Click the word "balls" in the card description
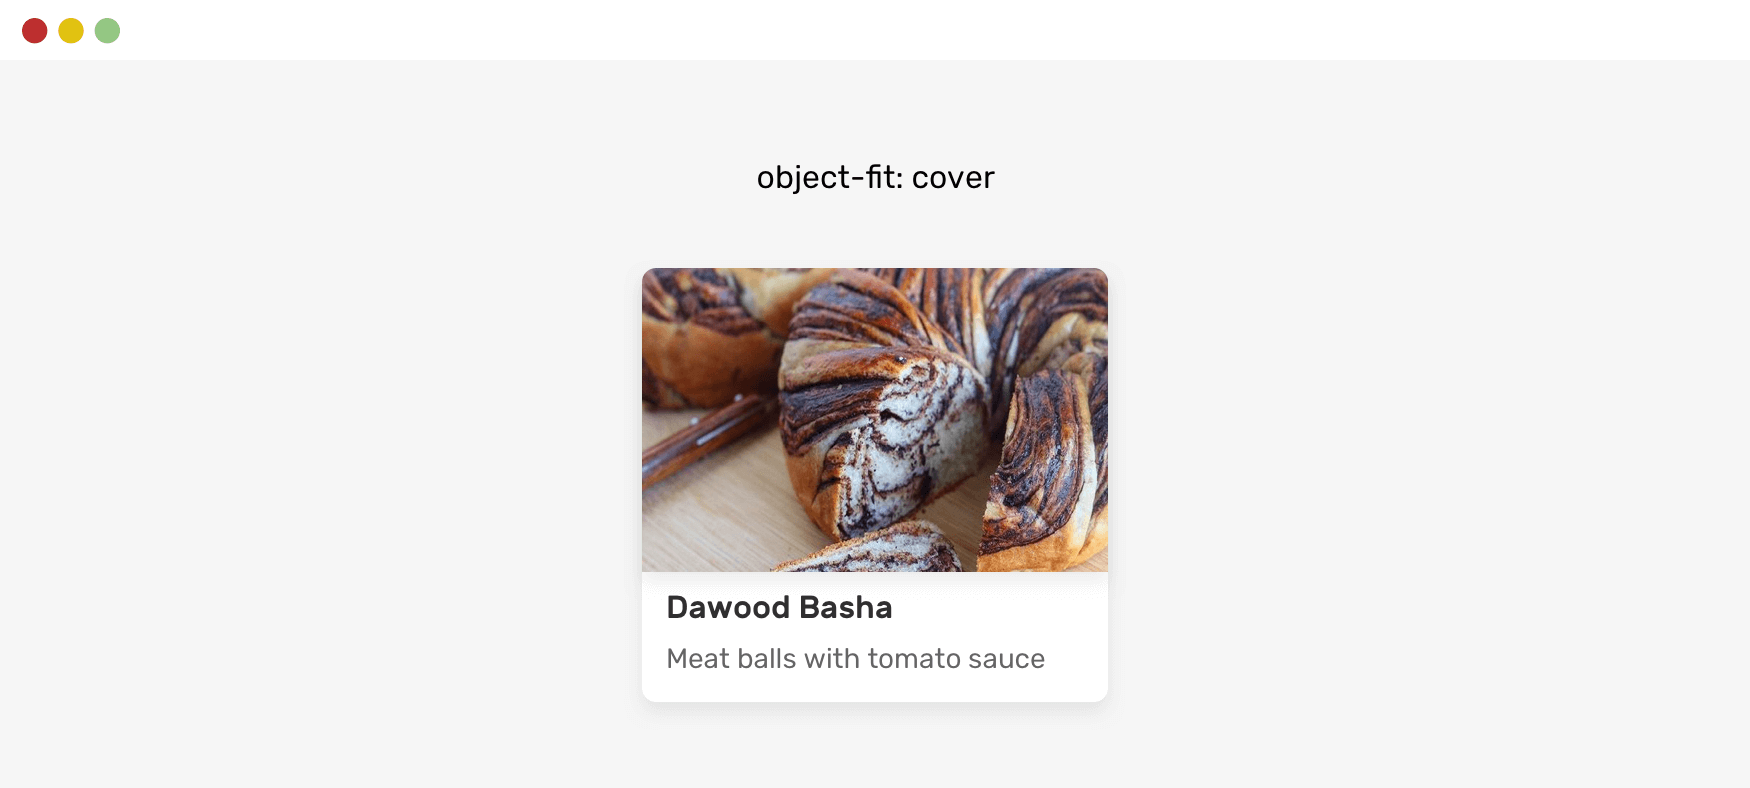Screen dimensions: 1750x788 coord(766,658)
